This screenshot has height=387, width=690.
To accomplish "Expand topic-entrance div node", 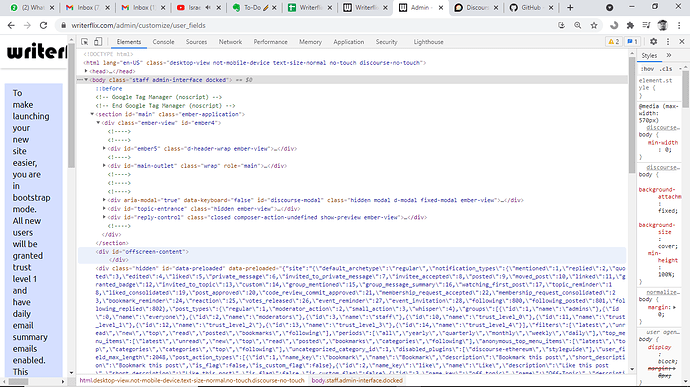I will pos(104,209).
